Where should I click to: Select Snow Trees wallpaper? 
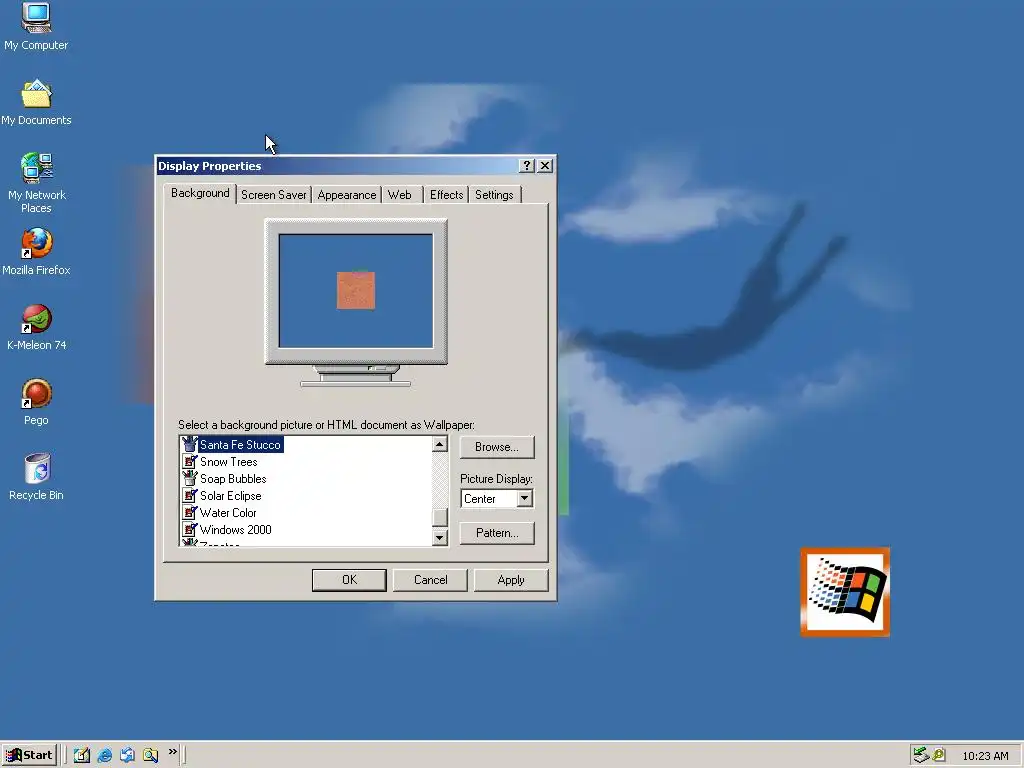229,462
